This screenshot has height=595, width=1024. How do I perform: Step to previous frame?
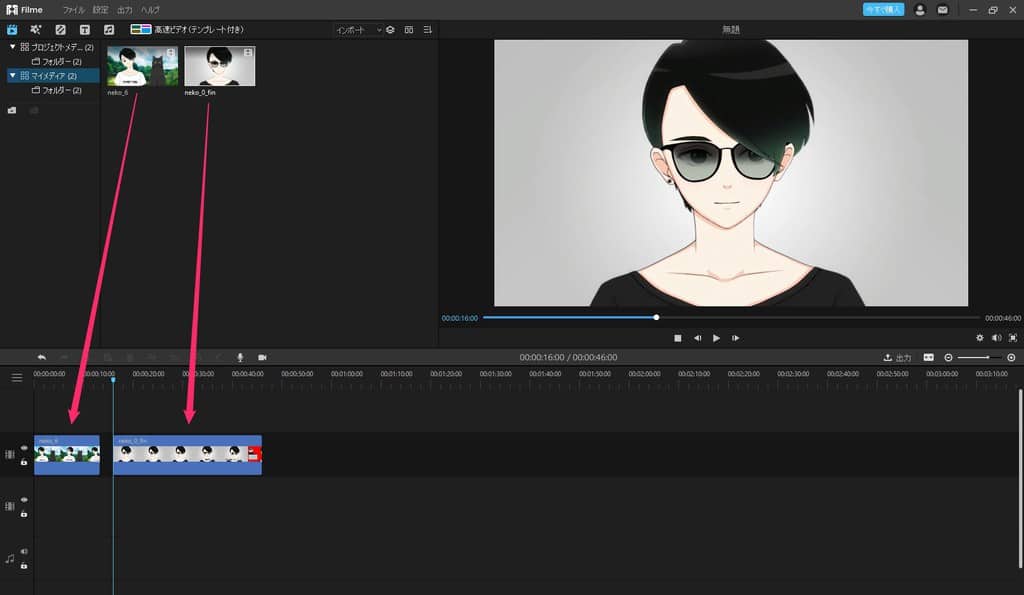tap(697, 338)
